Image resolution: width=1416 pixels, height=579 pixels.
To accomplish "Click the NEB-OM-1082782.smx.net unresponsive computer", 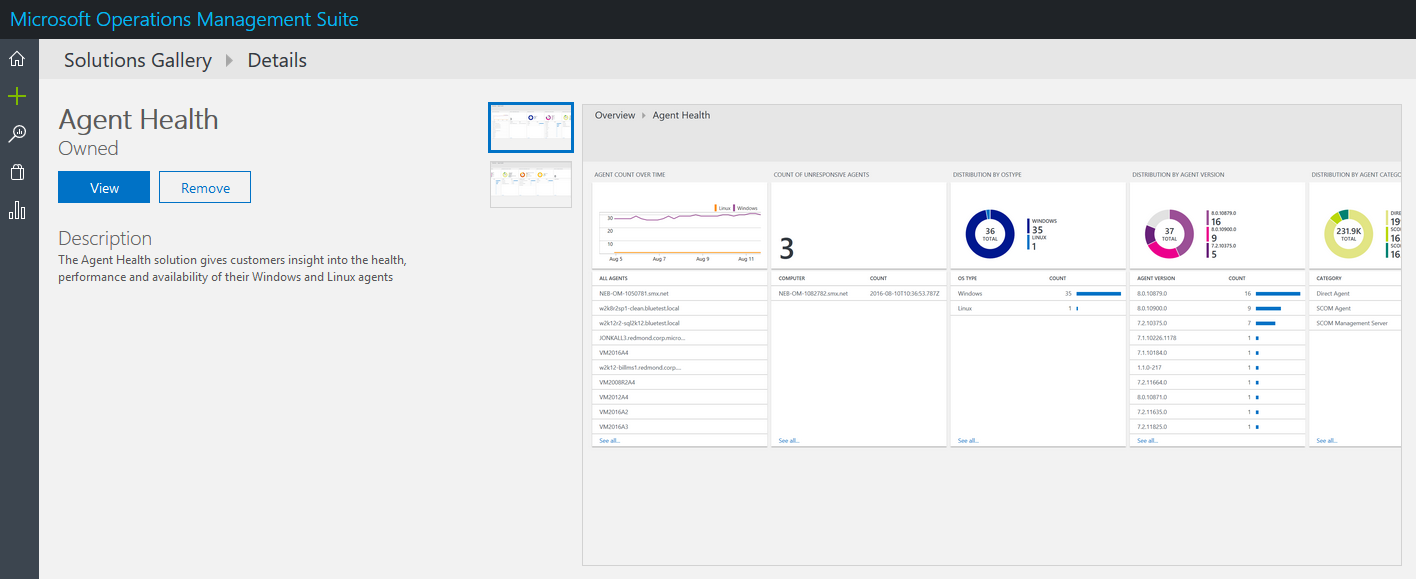I will coord(859,294).
